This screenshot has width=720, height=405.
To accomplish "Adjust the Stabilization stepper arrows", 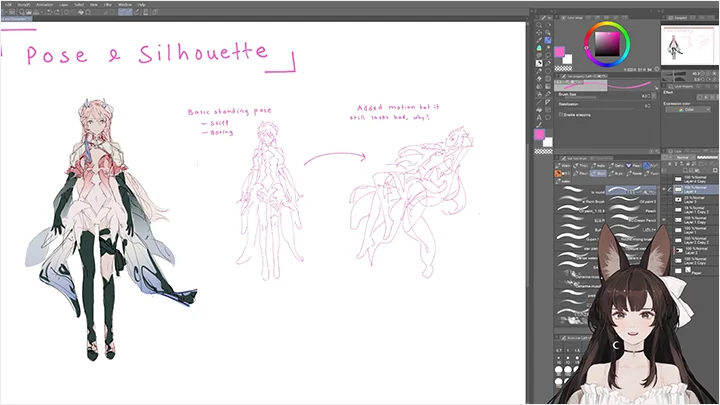I will 649,106.
